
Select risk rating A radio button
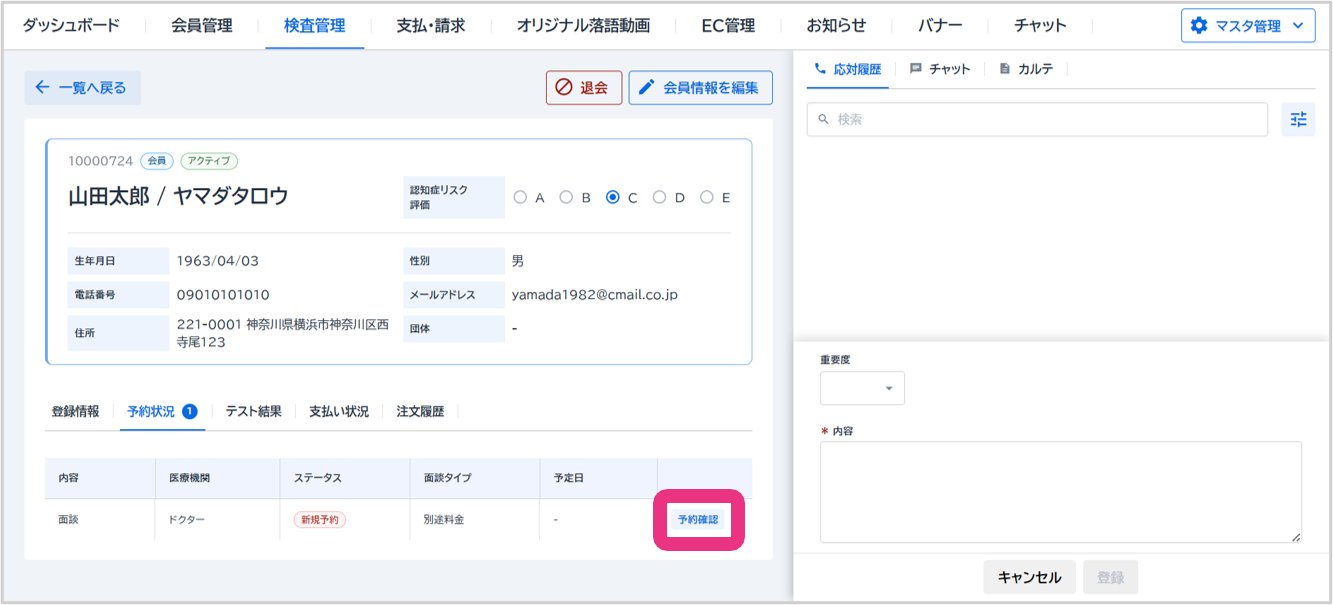click(520, 198)
